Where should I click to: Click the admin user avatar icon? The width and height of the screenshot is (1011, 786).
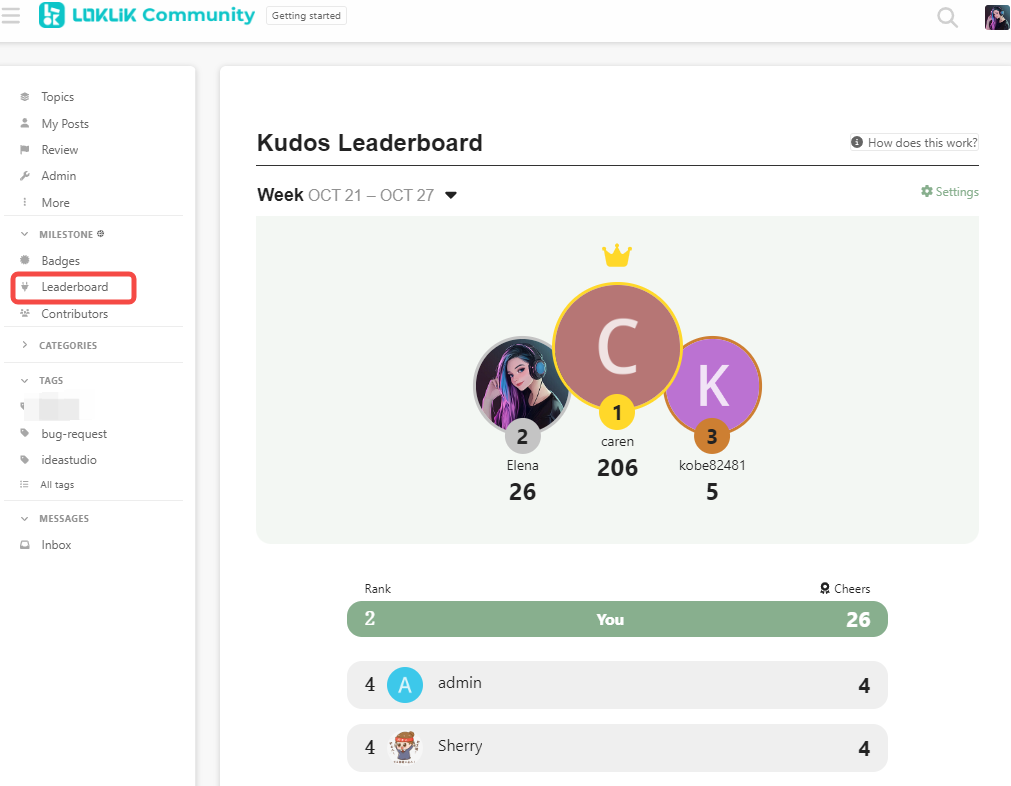[x=404, y=685]
